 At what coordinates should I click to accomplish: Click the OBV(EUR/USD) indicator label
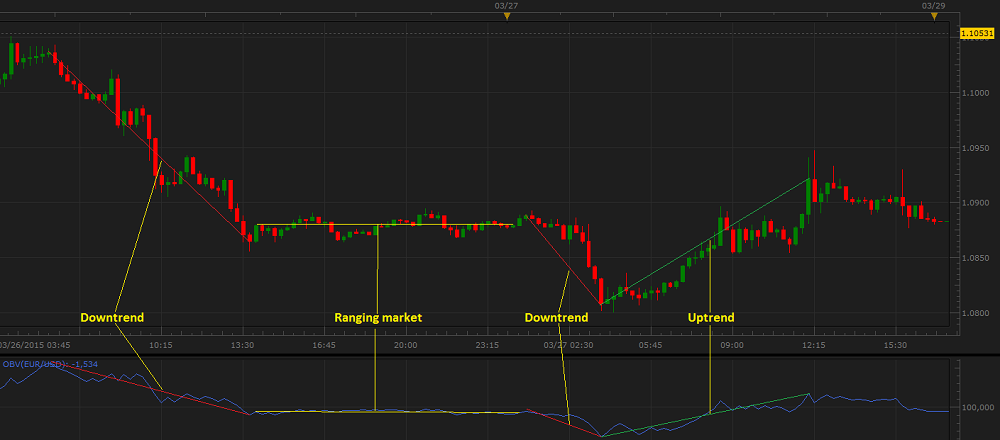[x=50, y=364]
